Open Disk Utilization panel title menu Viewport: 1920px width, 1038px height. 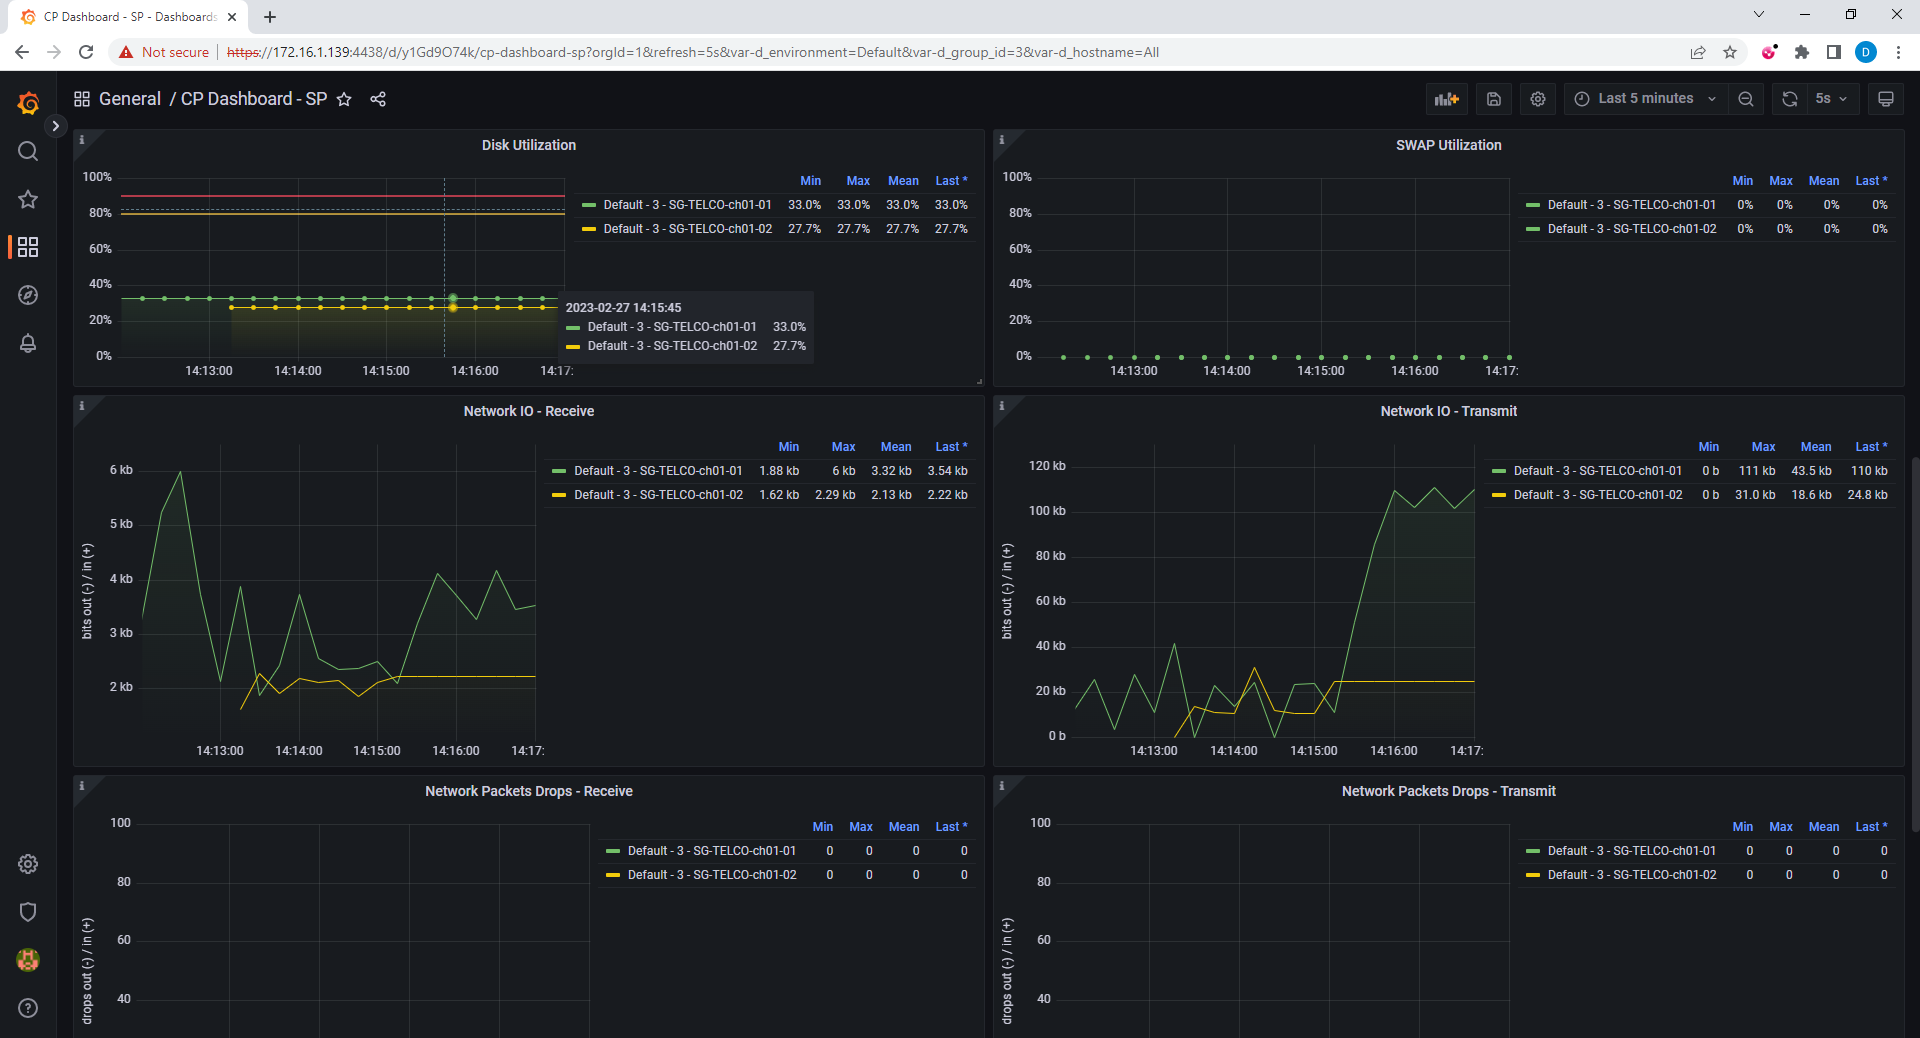click(529, 145)
